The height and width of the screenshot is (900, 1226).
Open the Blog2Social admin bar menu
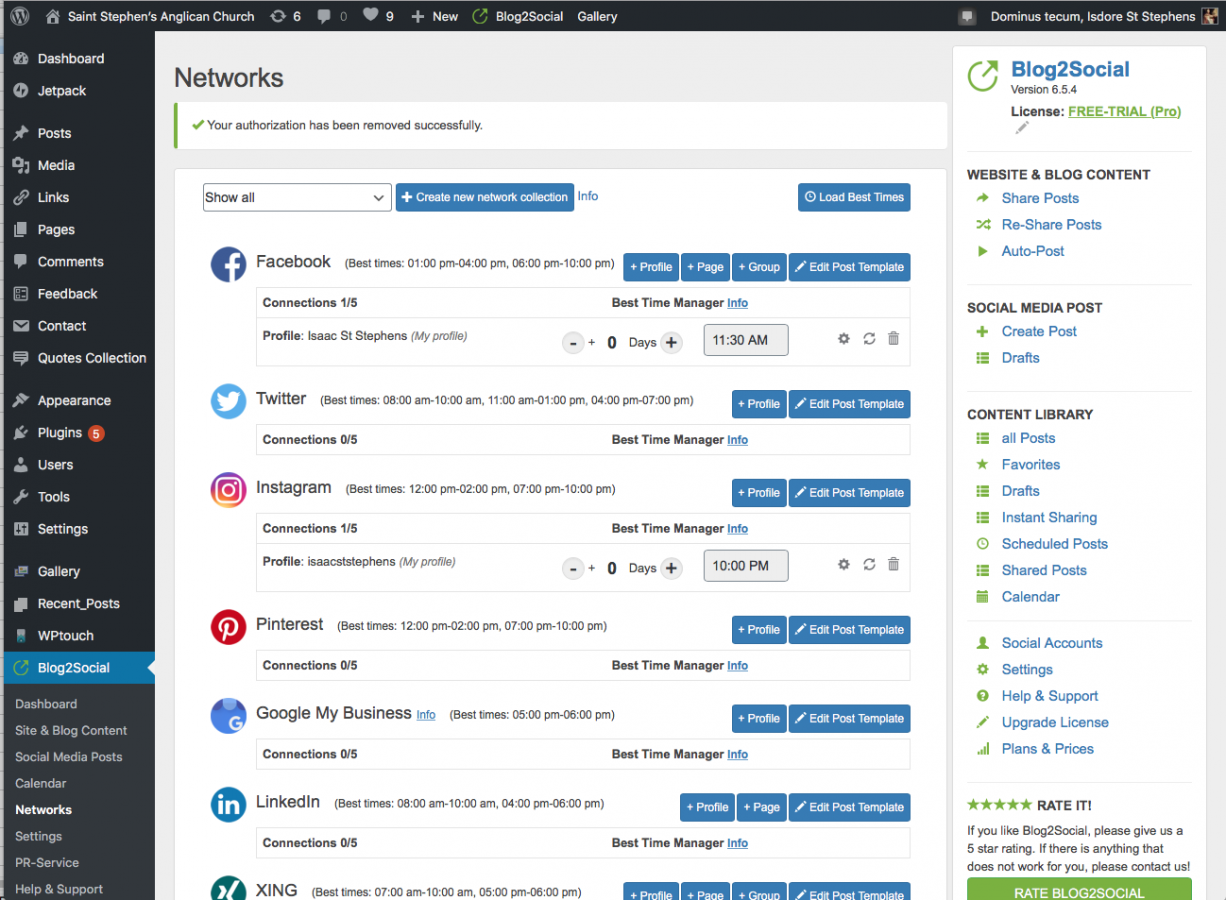[517, 16]
